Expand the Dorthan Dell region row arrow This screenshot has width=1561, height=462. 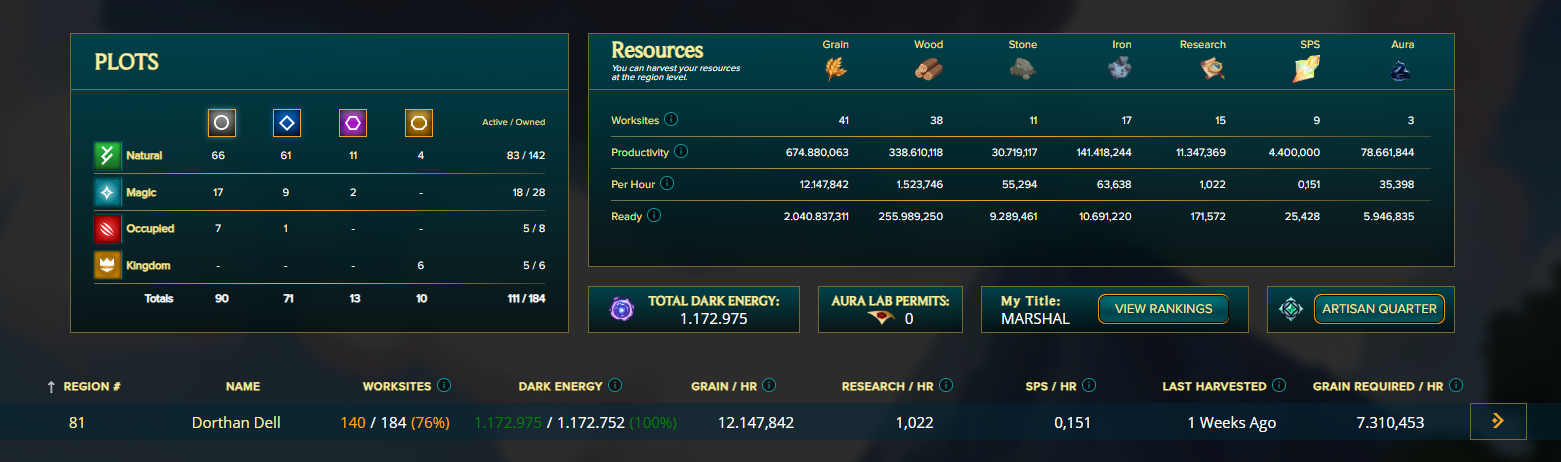pos(1497,422)
